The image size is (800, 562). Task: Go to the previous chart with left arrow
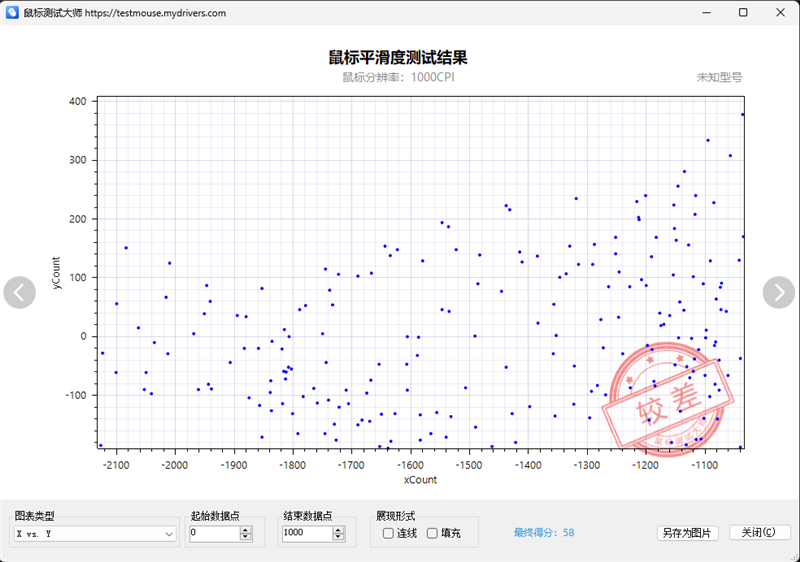coord(19,292)
